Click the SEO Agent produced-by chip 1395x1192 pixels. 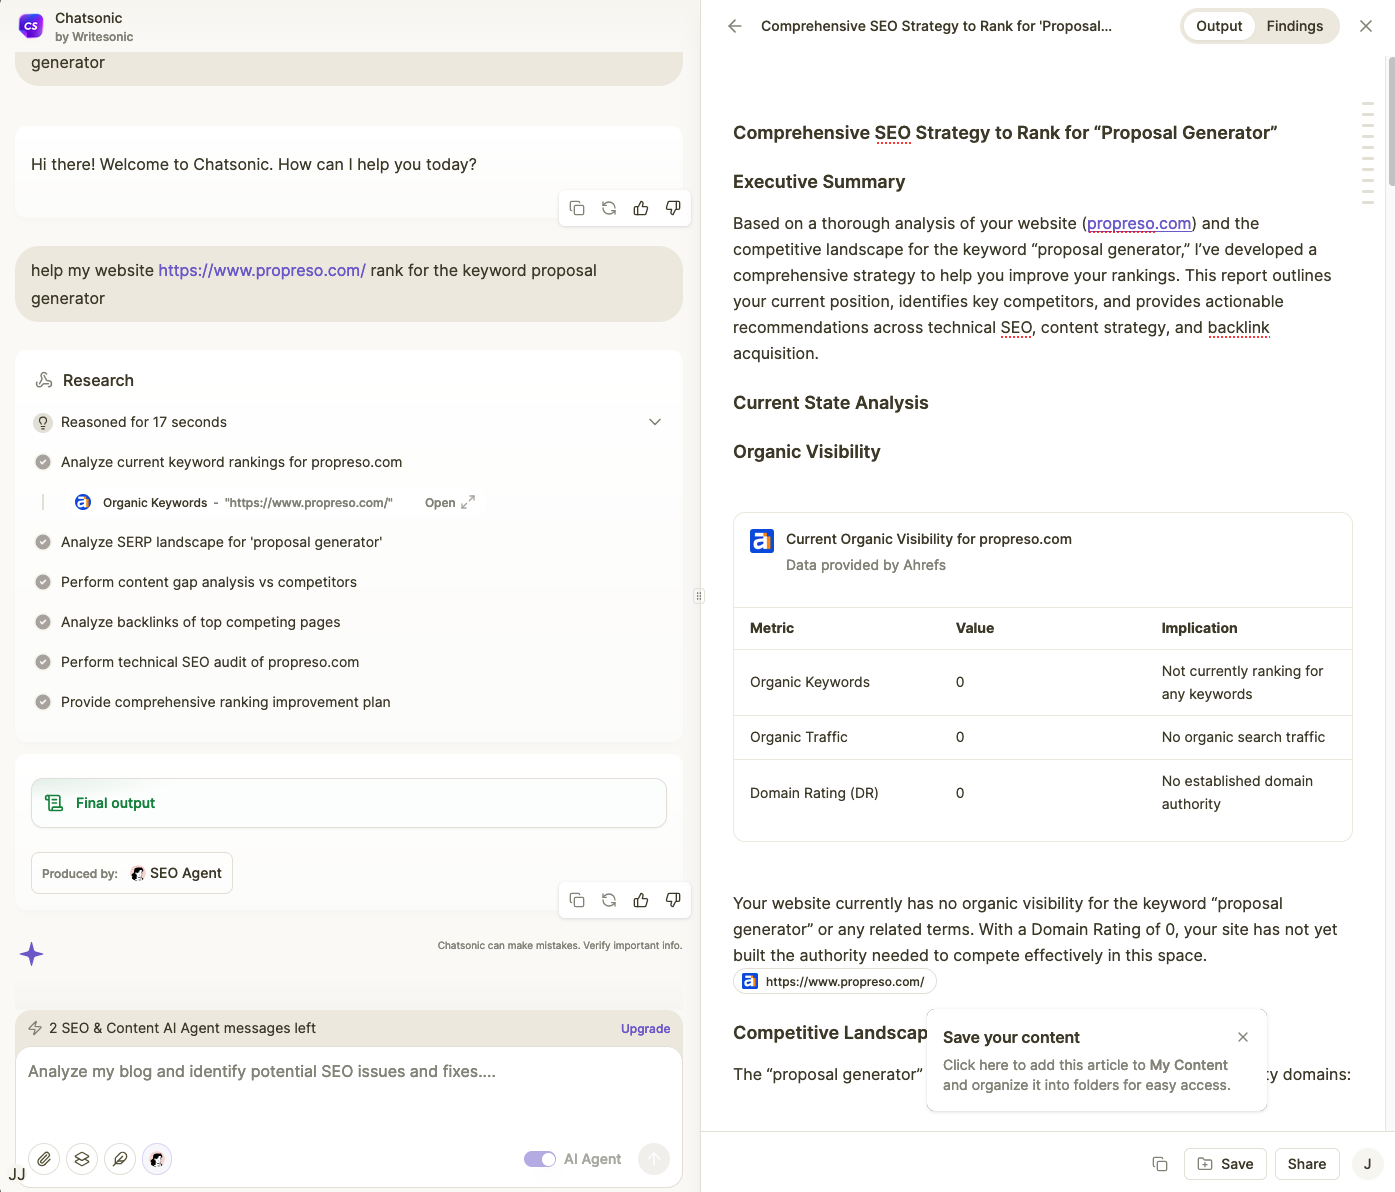(132, 873)
